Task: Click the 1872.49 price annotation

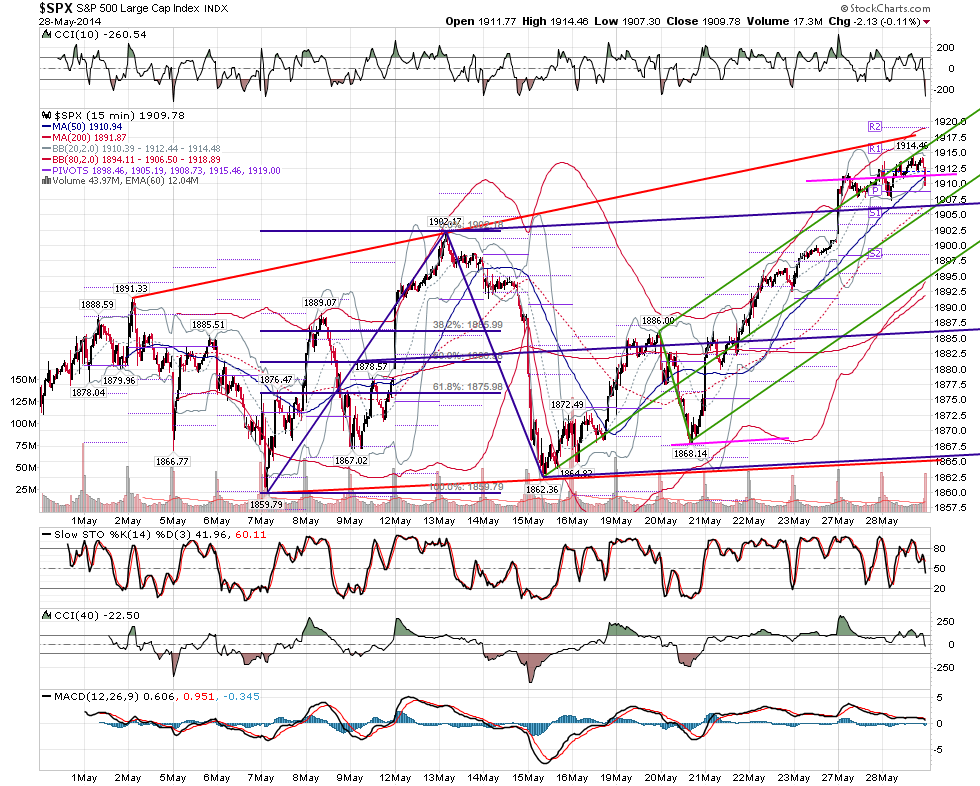Action: pos(567,405)
